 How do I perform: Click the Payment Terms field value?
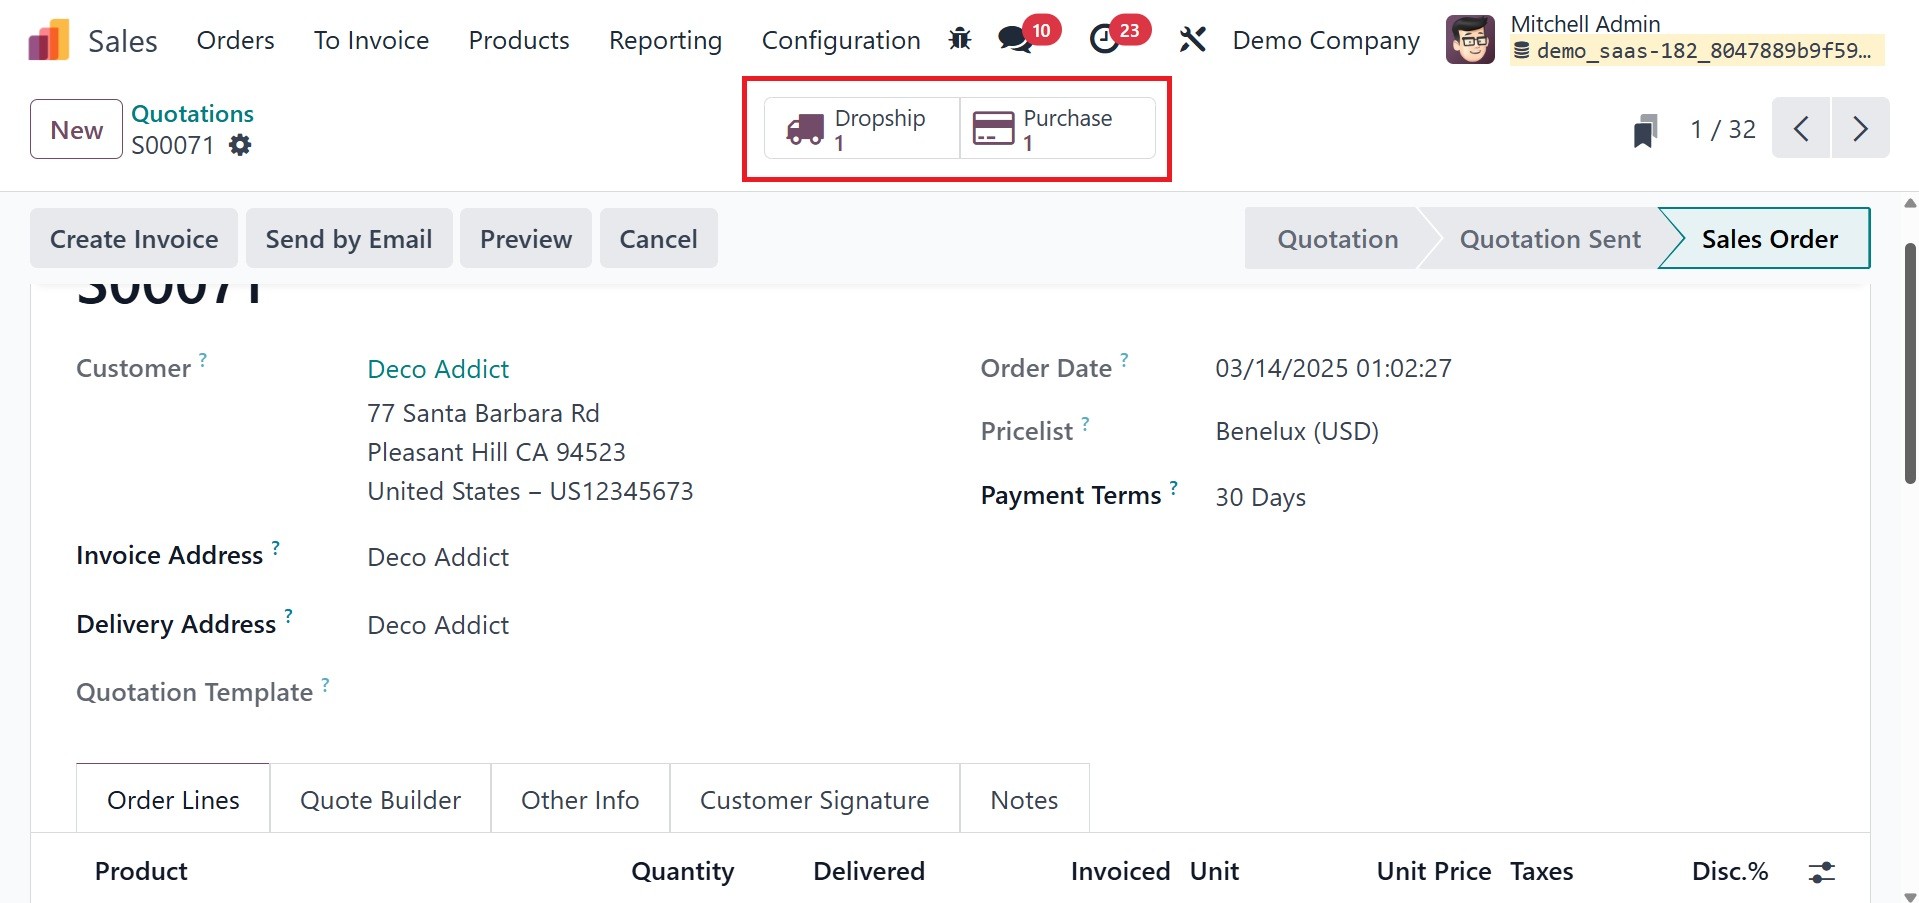[x=1260, y=497]
